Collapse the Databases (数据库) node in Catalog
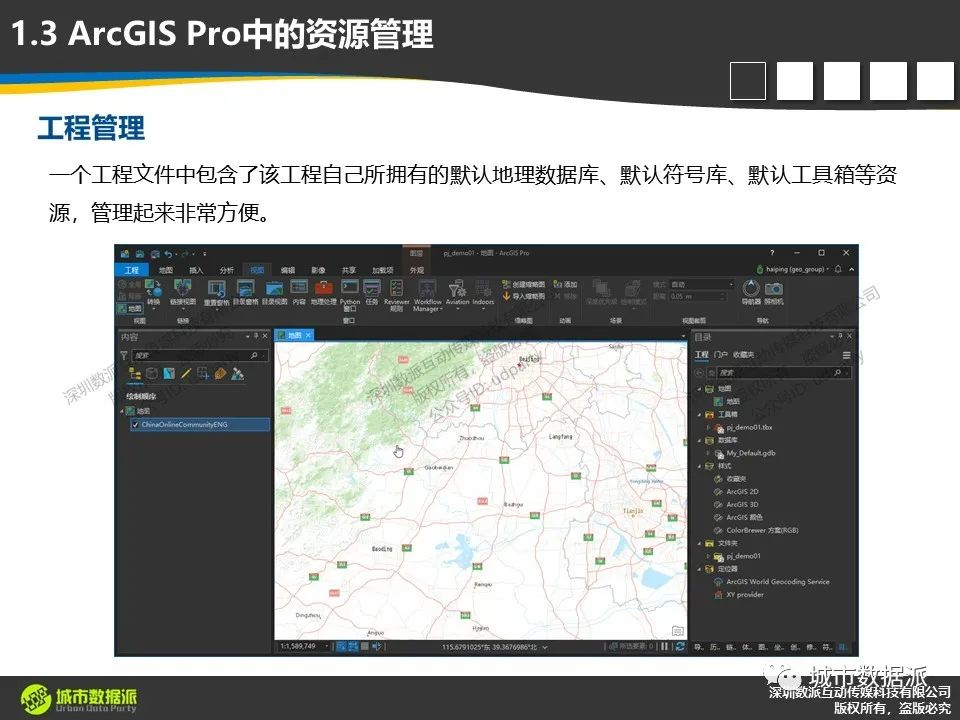The height and width of the screenshot is (720, 960). tap(700, 440)
